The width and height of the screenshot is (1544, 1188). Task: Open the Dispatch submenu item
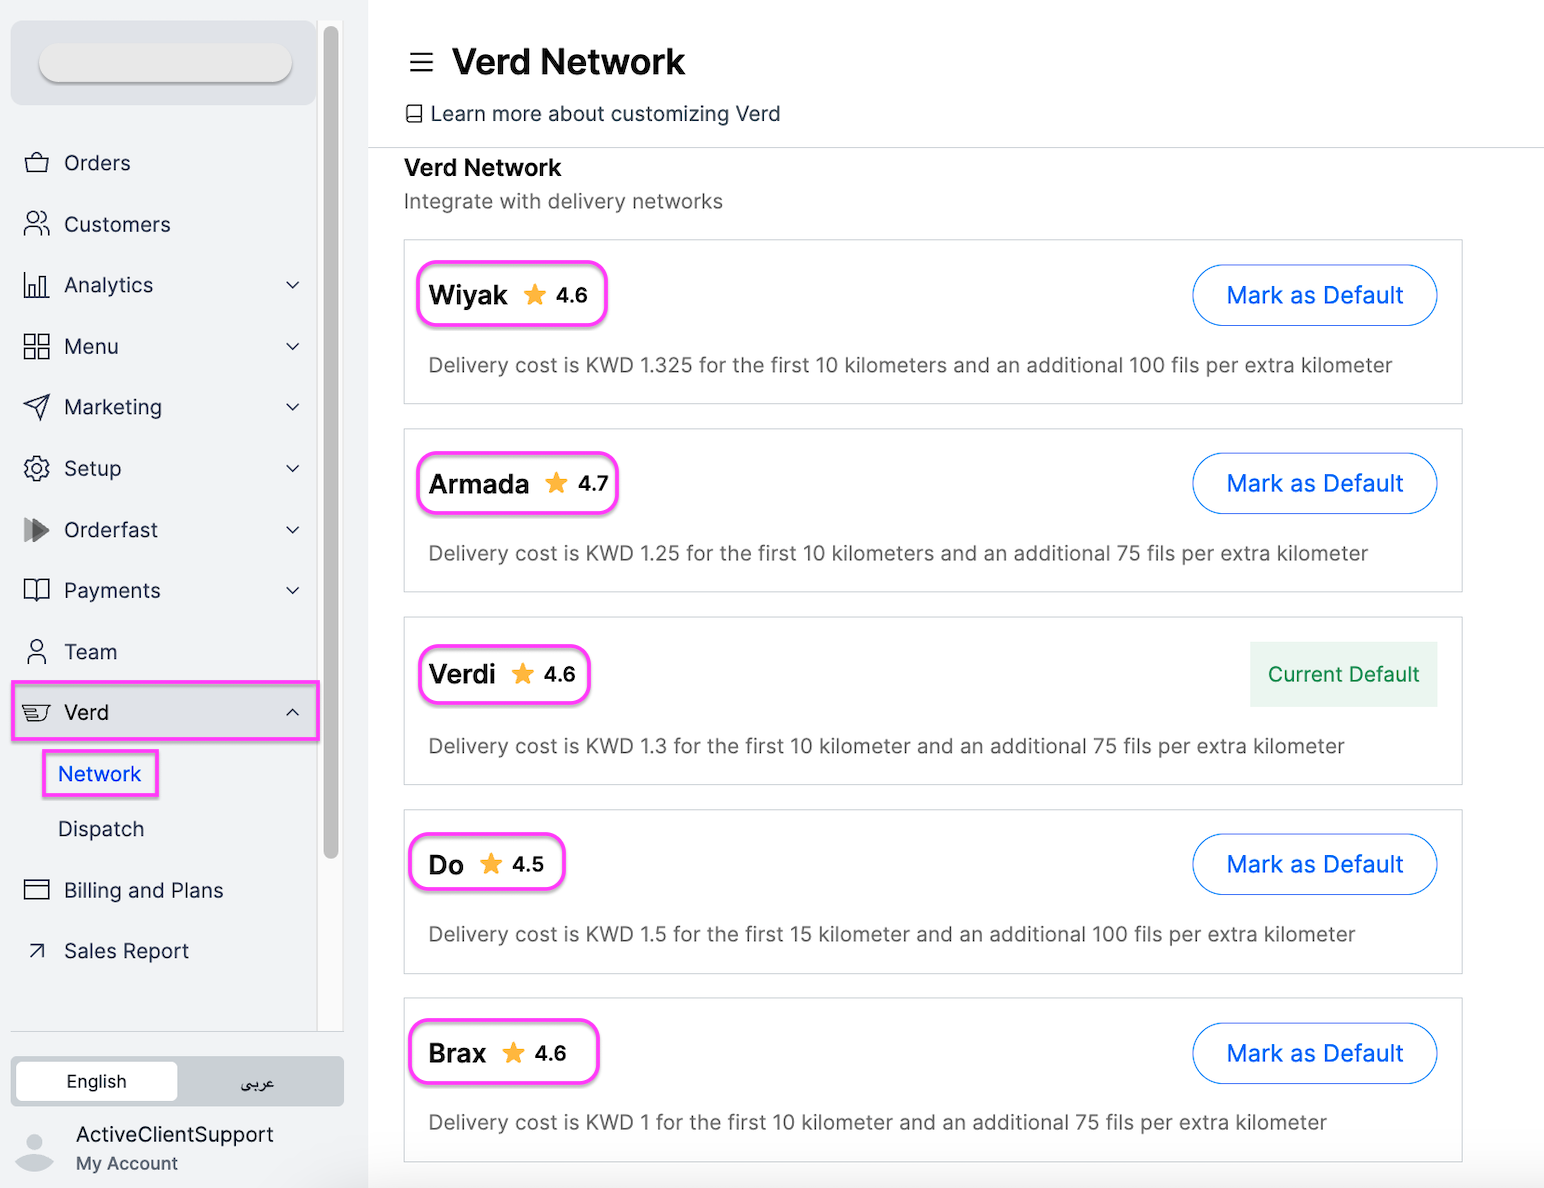[101, 829]
